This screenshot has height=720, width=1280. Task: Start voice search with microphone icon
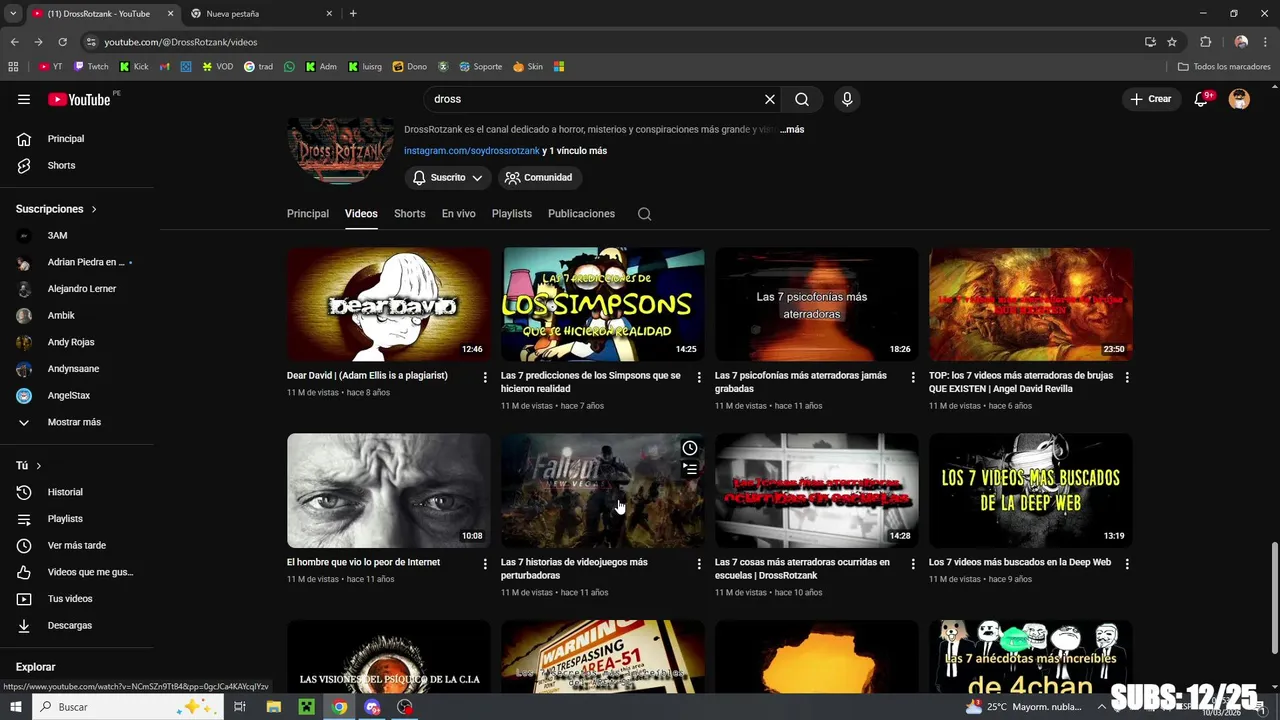(847, 99)
